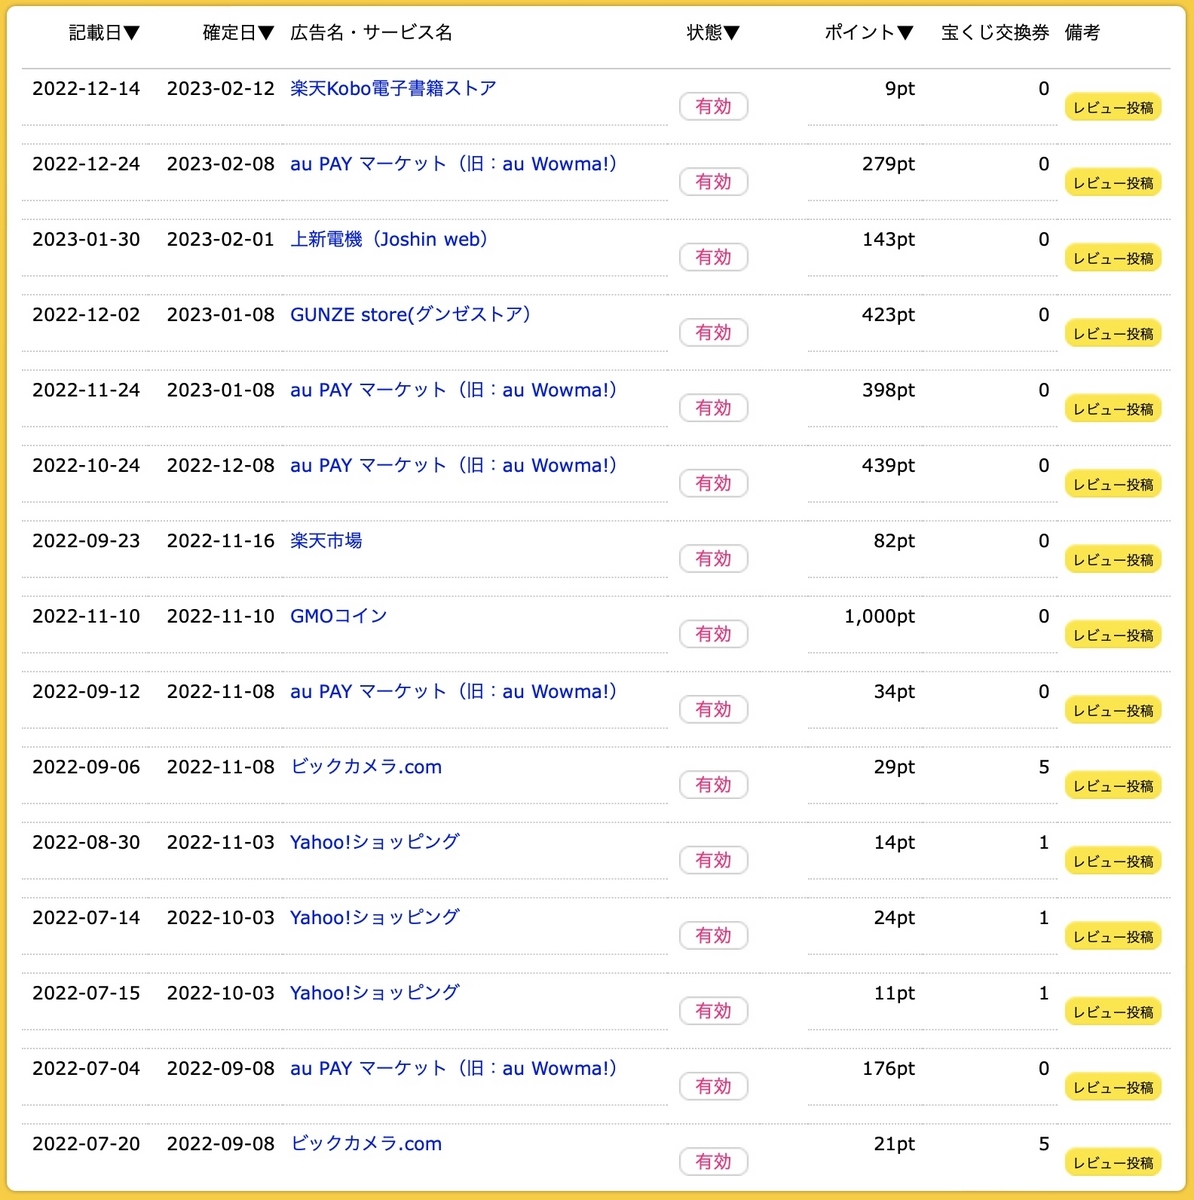Open GMOコイン link
This screenshot has width=1194, height=1200.
(x=338, y=616)
